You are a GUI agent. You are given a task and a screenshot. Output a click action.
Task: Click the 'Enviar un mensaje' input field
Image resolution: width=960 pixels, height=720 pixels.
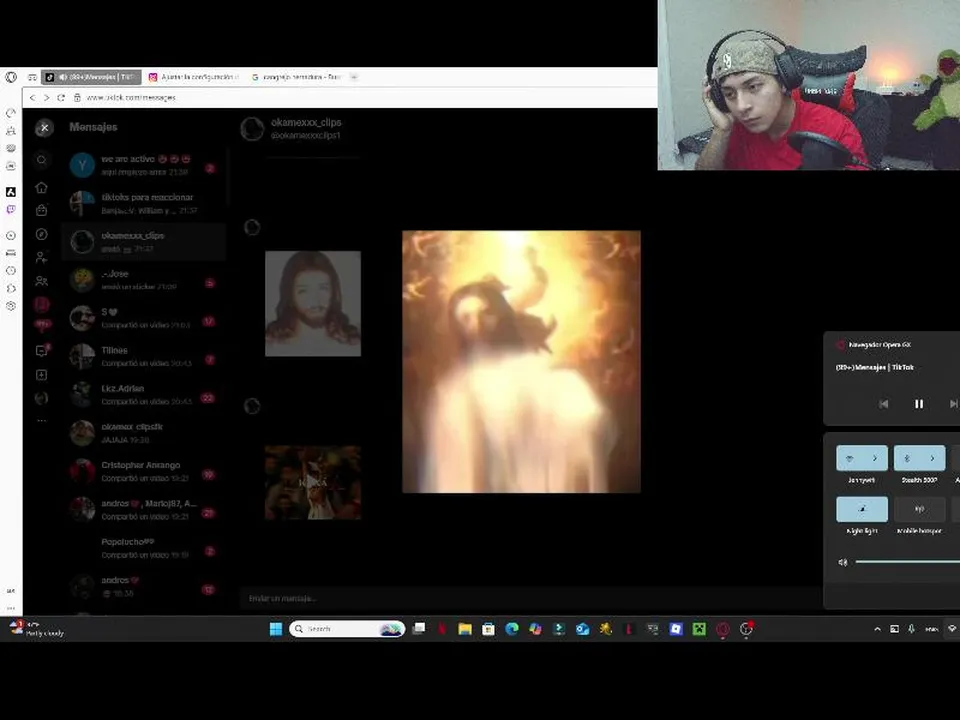(x=530, y=598)
